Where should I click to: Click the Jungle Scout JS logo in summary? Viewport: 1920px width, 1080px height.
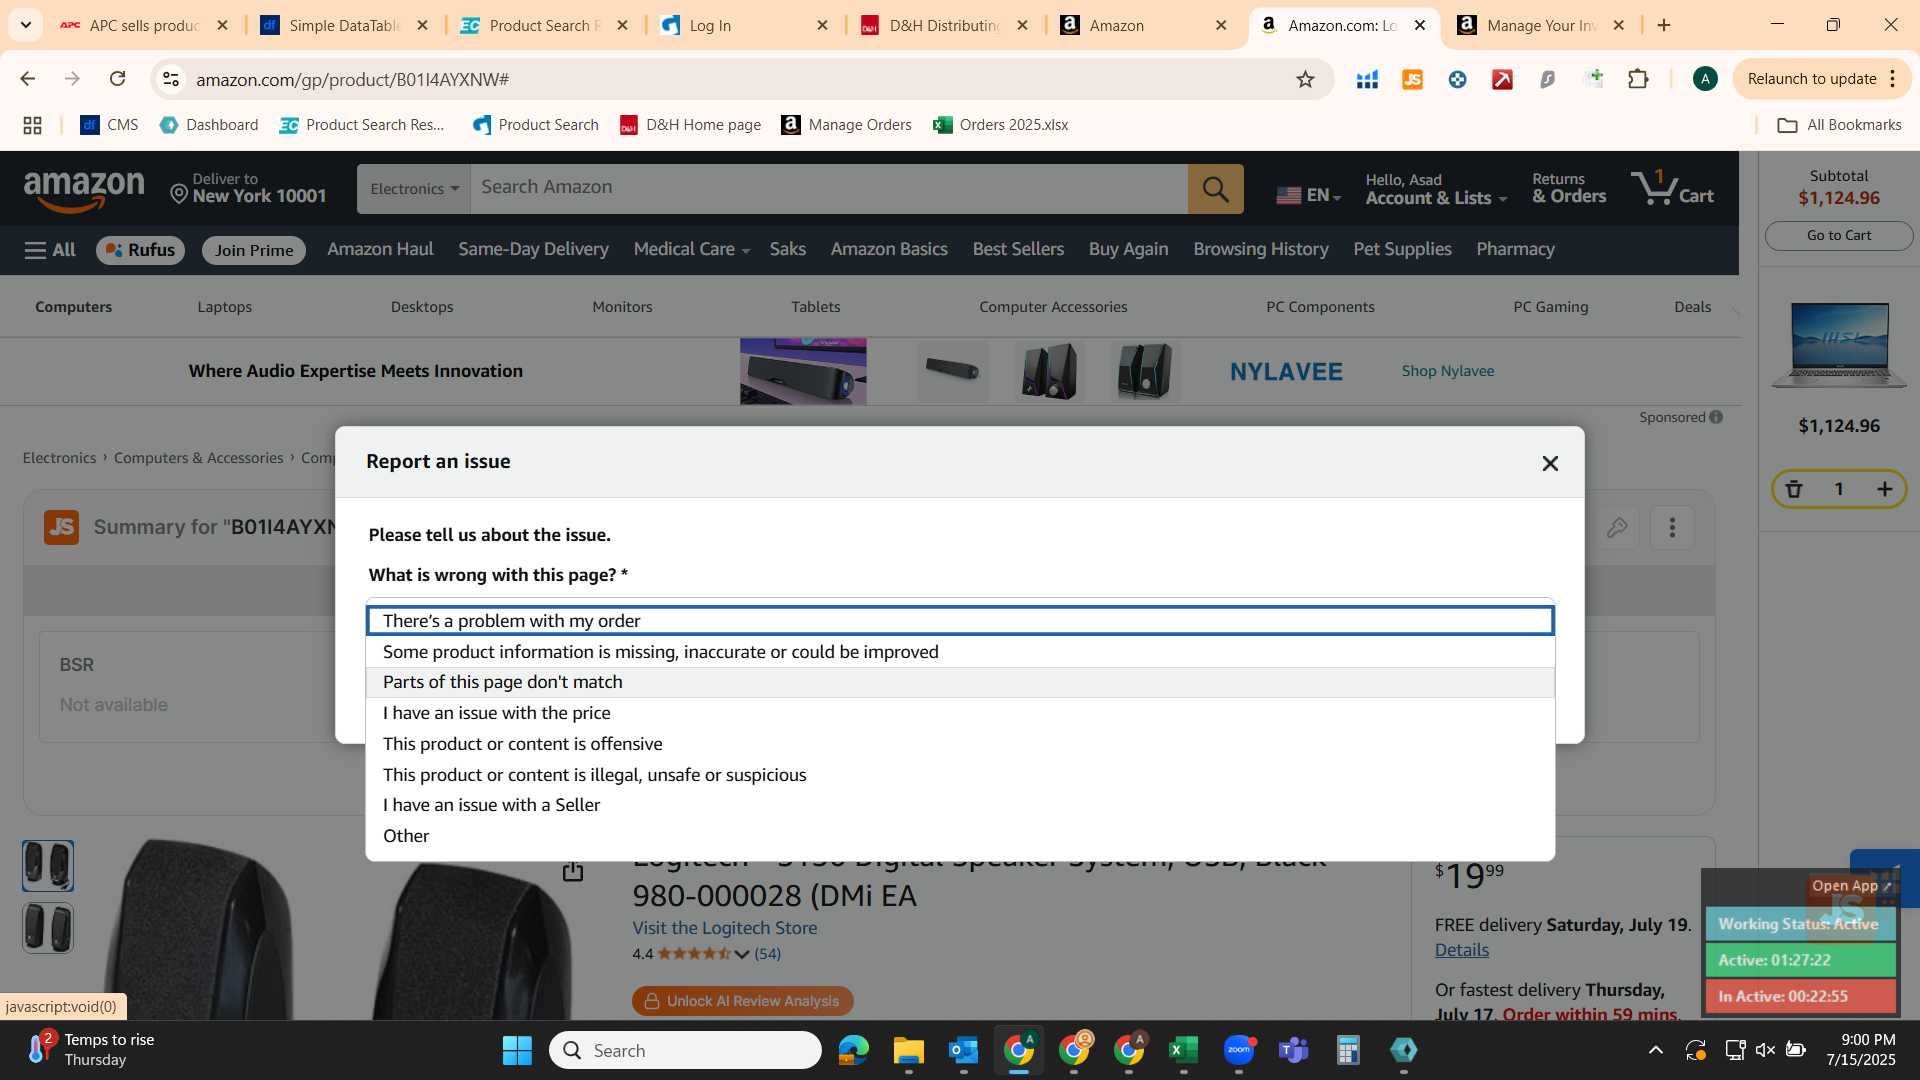coord(61,527)
